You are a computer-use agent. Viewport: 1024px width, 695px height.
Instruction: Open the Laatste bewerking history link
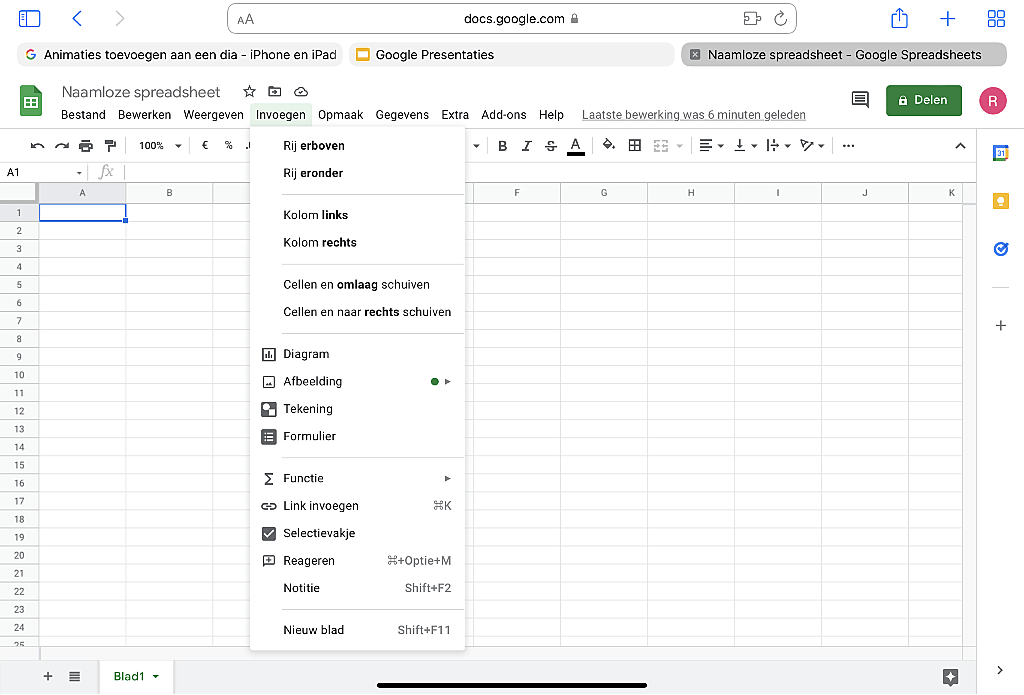(694, 115)
